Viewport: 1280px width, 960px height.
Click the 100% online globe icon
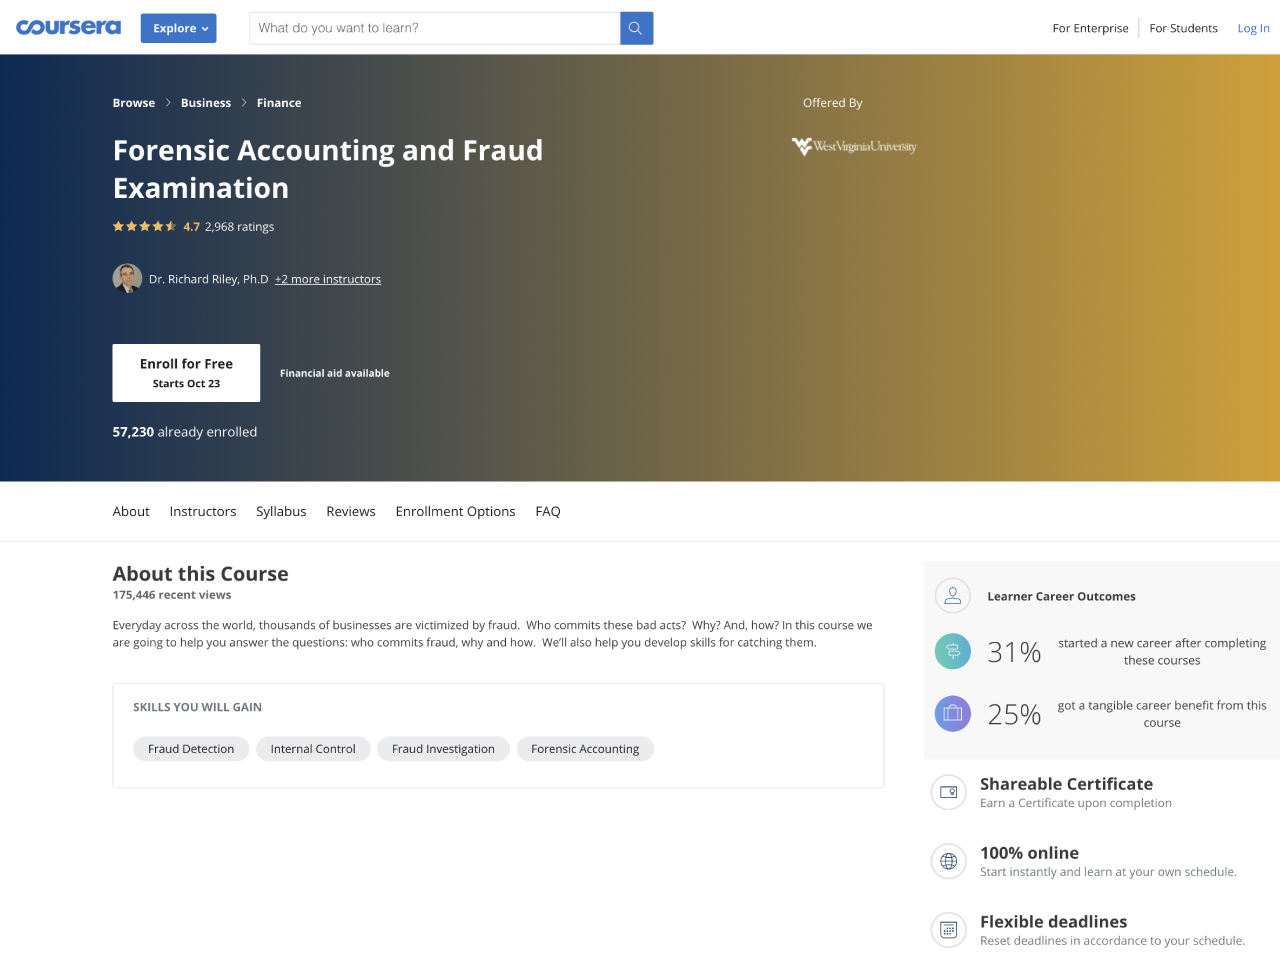click(x=949, y=861)
